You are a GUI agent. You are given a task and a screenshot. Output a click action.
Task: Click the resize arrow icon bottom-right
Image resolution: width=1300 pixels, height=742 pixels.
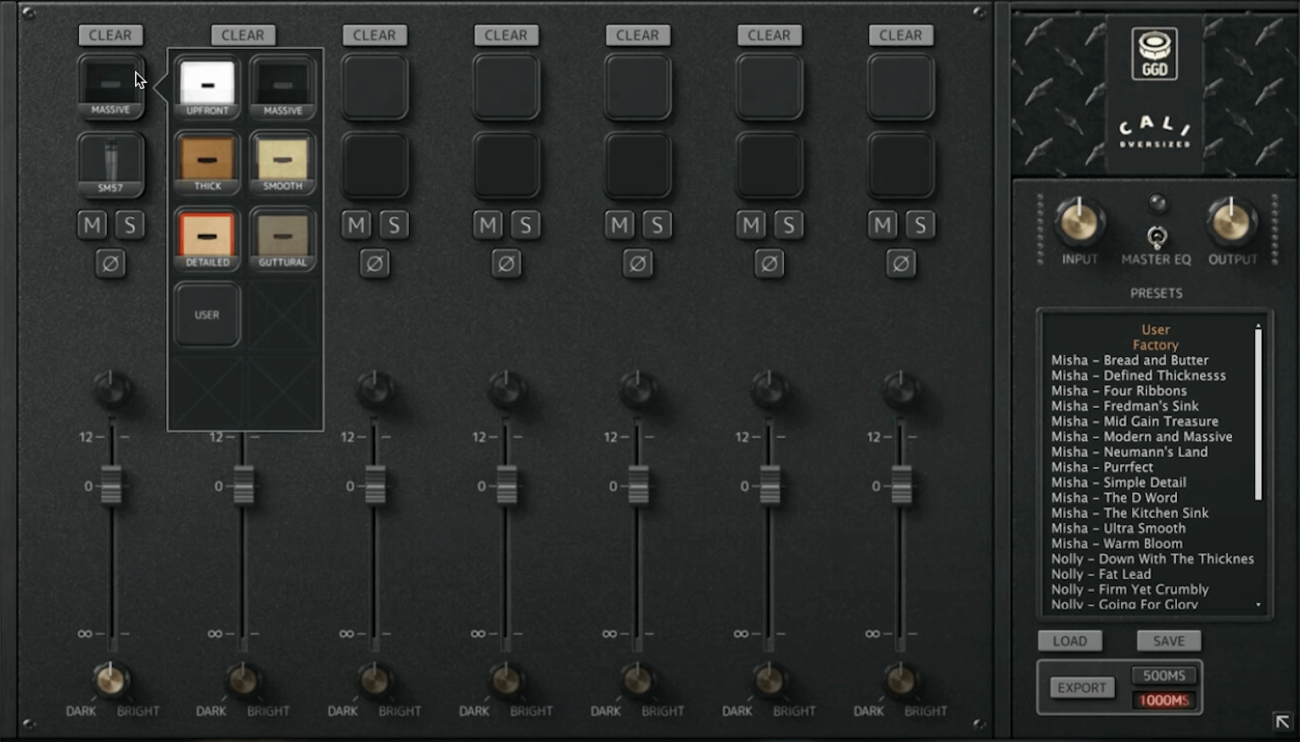point(1282,721)
